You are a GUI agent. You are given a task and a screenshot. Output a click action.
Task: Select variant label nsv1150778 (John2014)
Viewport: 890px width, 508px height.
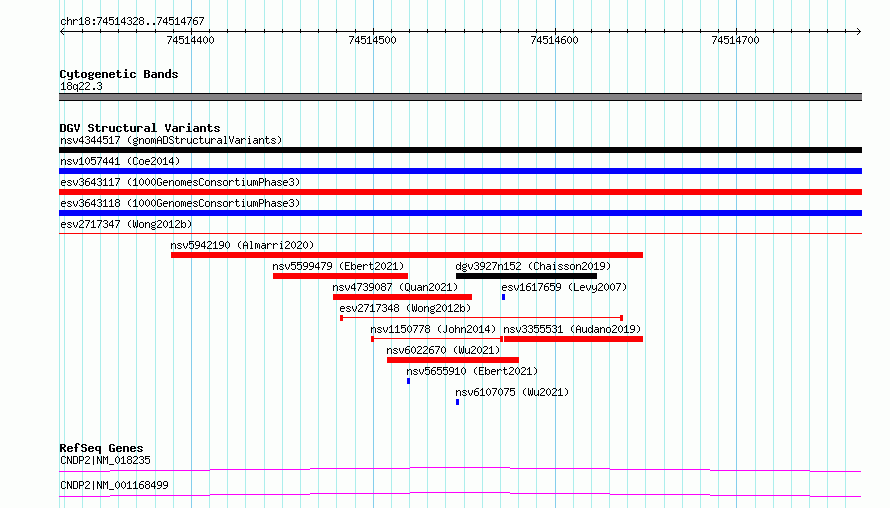coord(433,329)
